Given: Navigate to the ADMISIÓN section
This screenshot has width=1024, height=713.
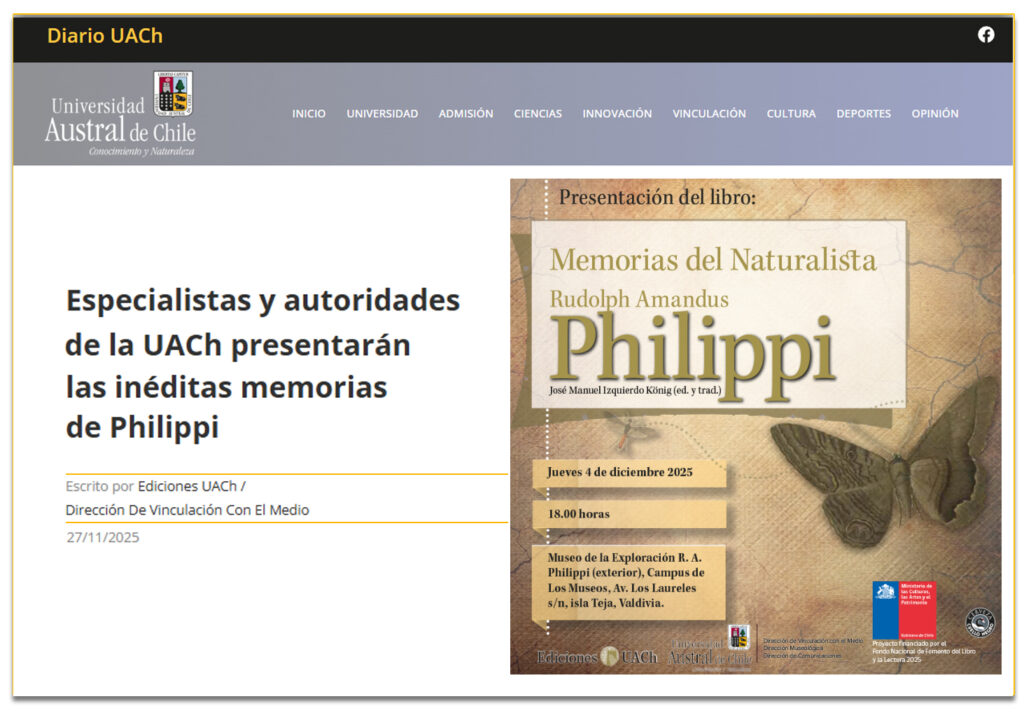Looking at the screenshot, I should (465, 114).
